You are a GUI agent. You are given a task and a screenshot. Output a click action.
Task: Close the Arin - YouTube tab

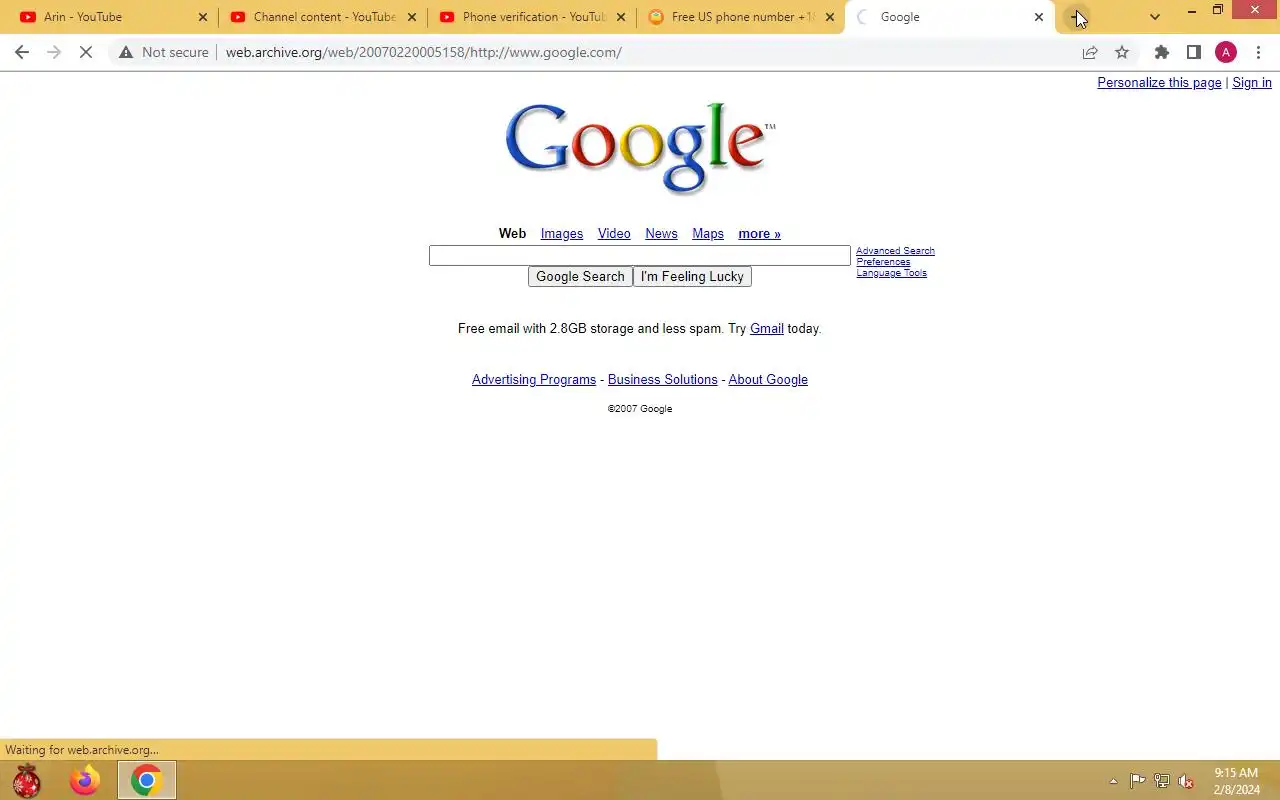pos(203,17)
